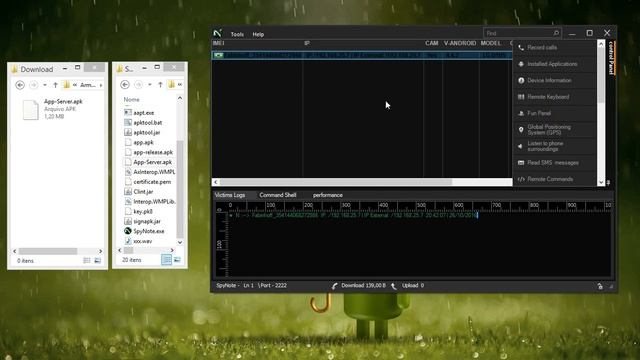Click the upload arrow icon in status bar
The image size is (640, 360).
pos(393,286)
